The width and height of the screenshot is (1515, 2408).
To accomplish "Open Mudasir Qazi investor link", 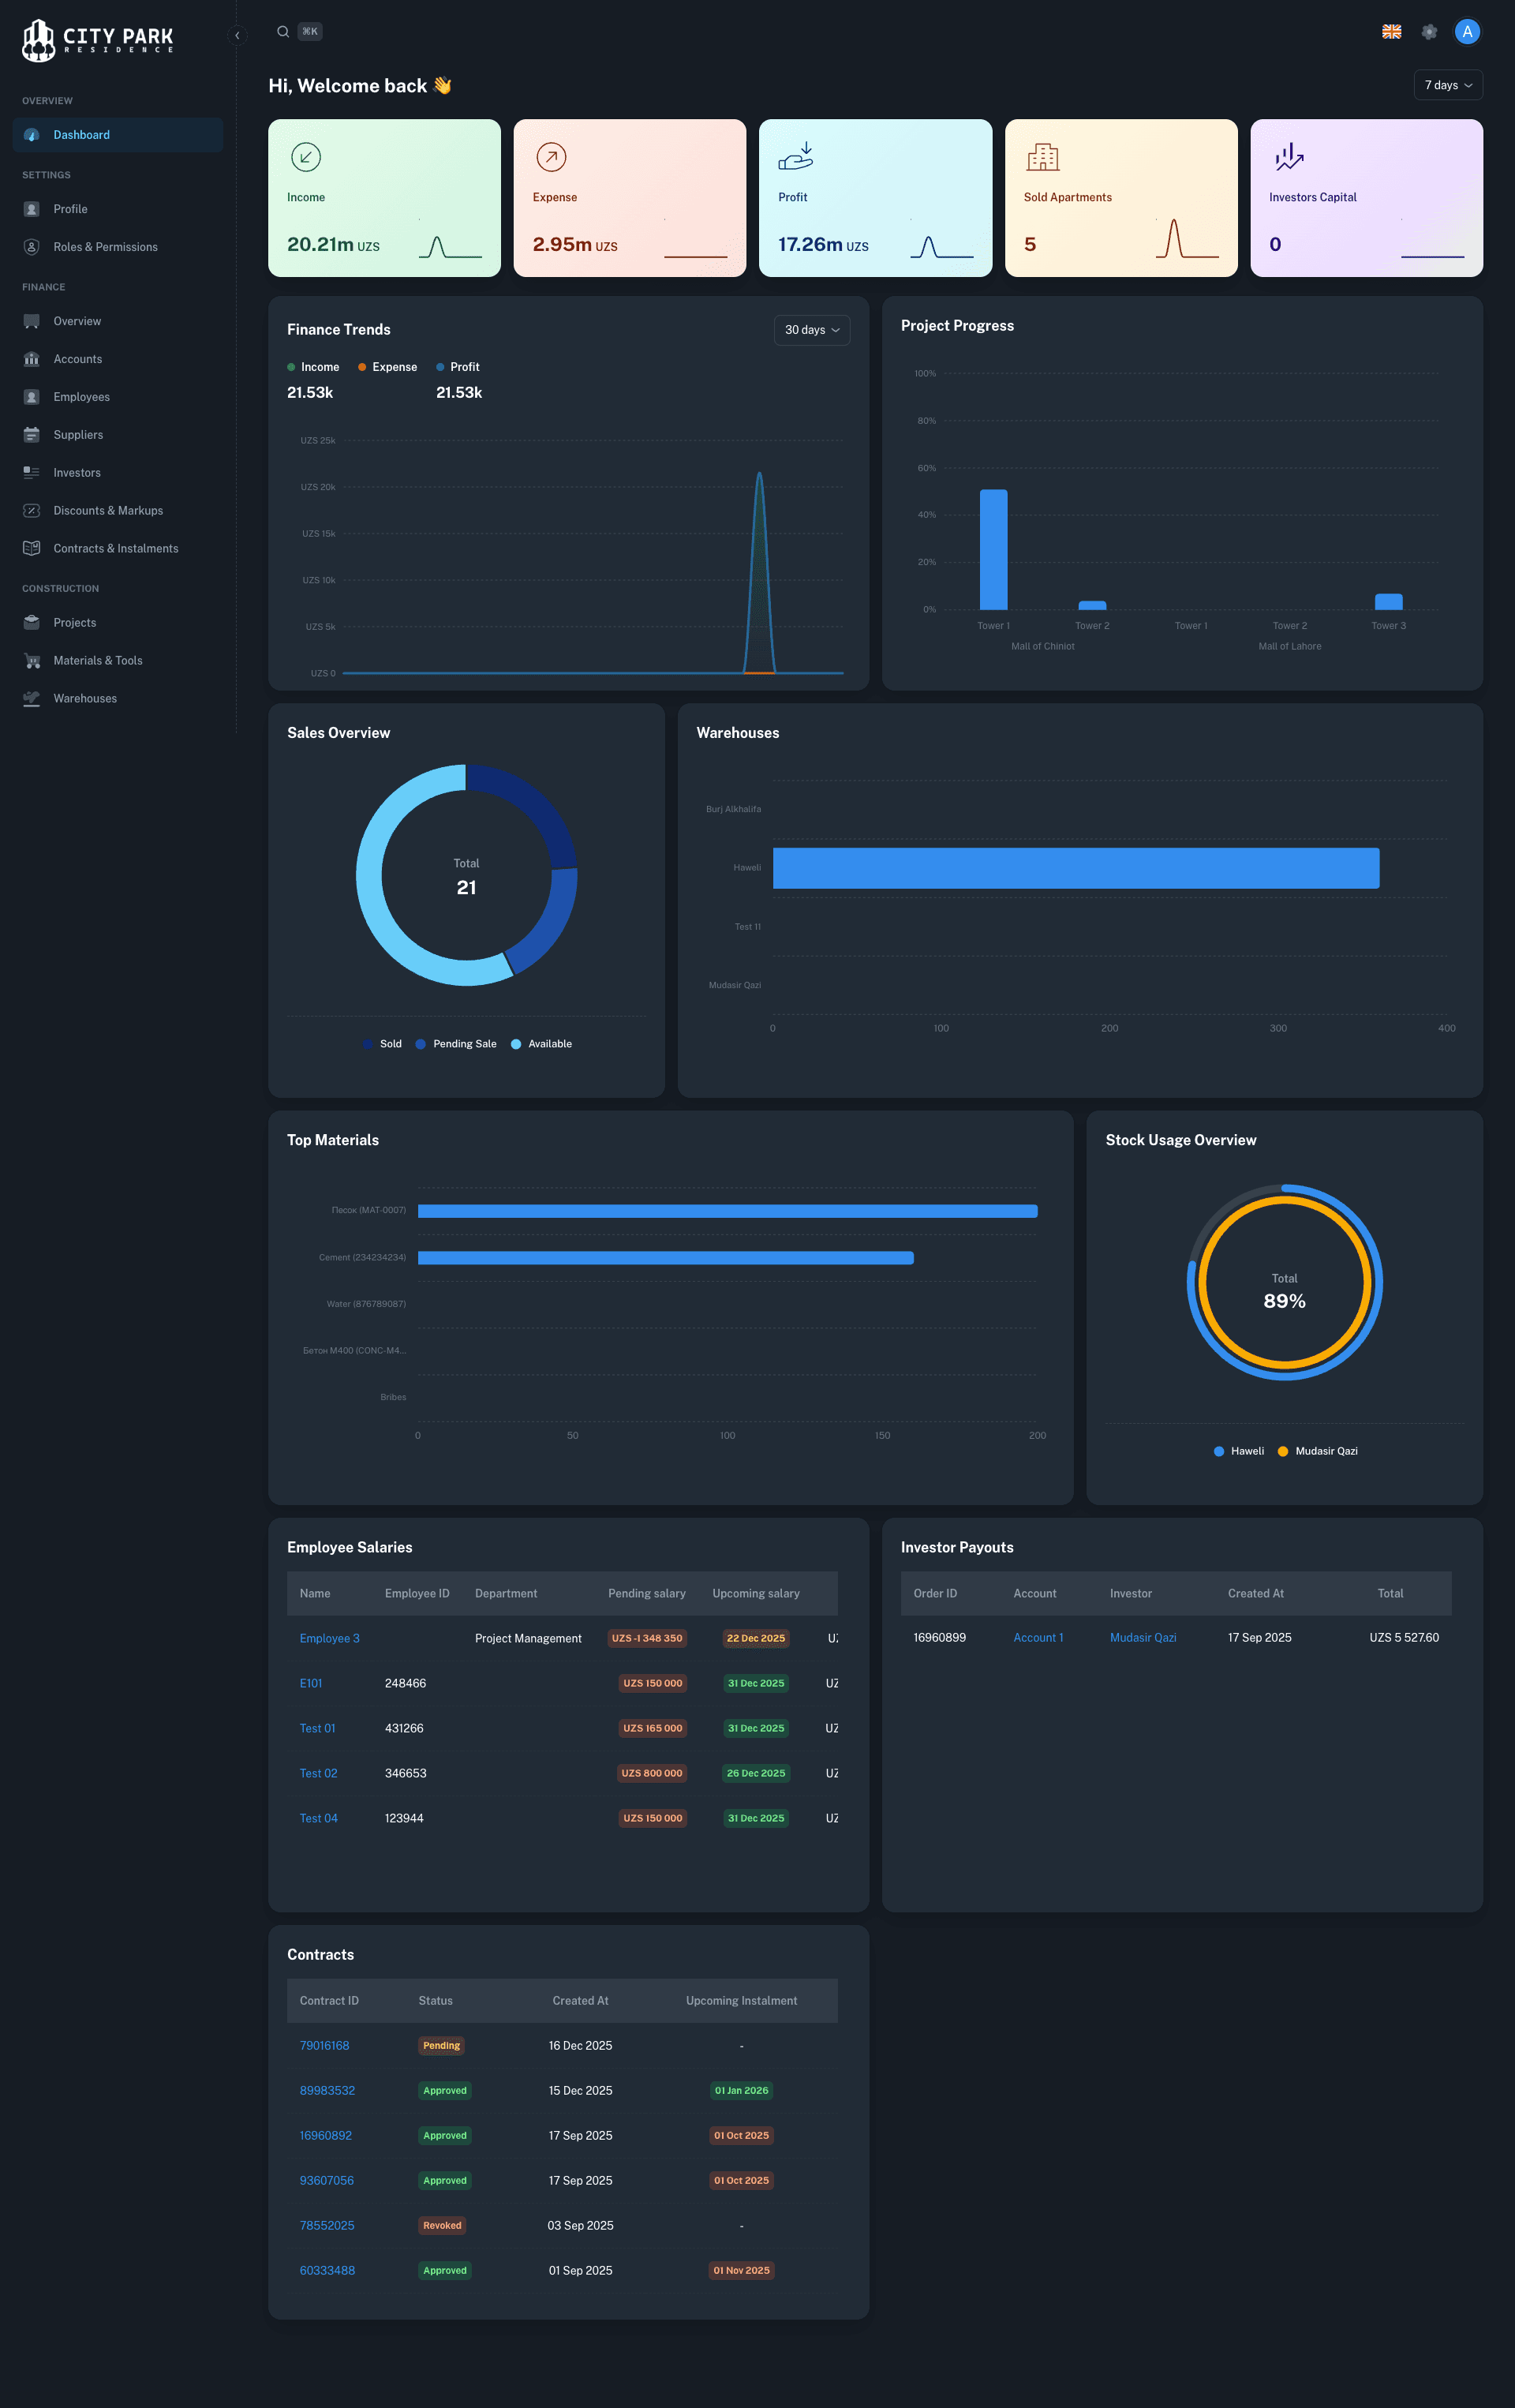I will coord(1142,1637).
